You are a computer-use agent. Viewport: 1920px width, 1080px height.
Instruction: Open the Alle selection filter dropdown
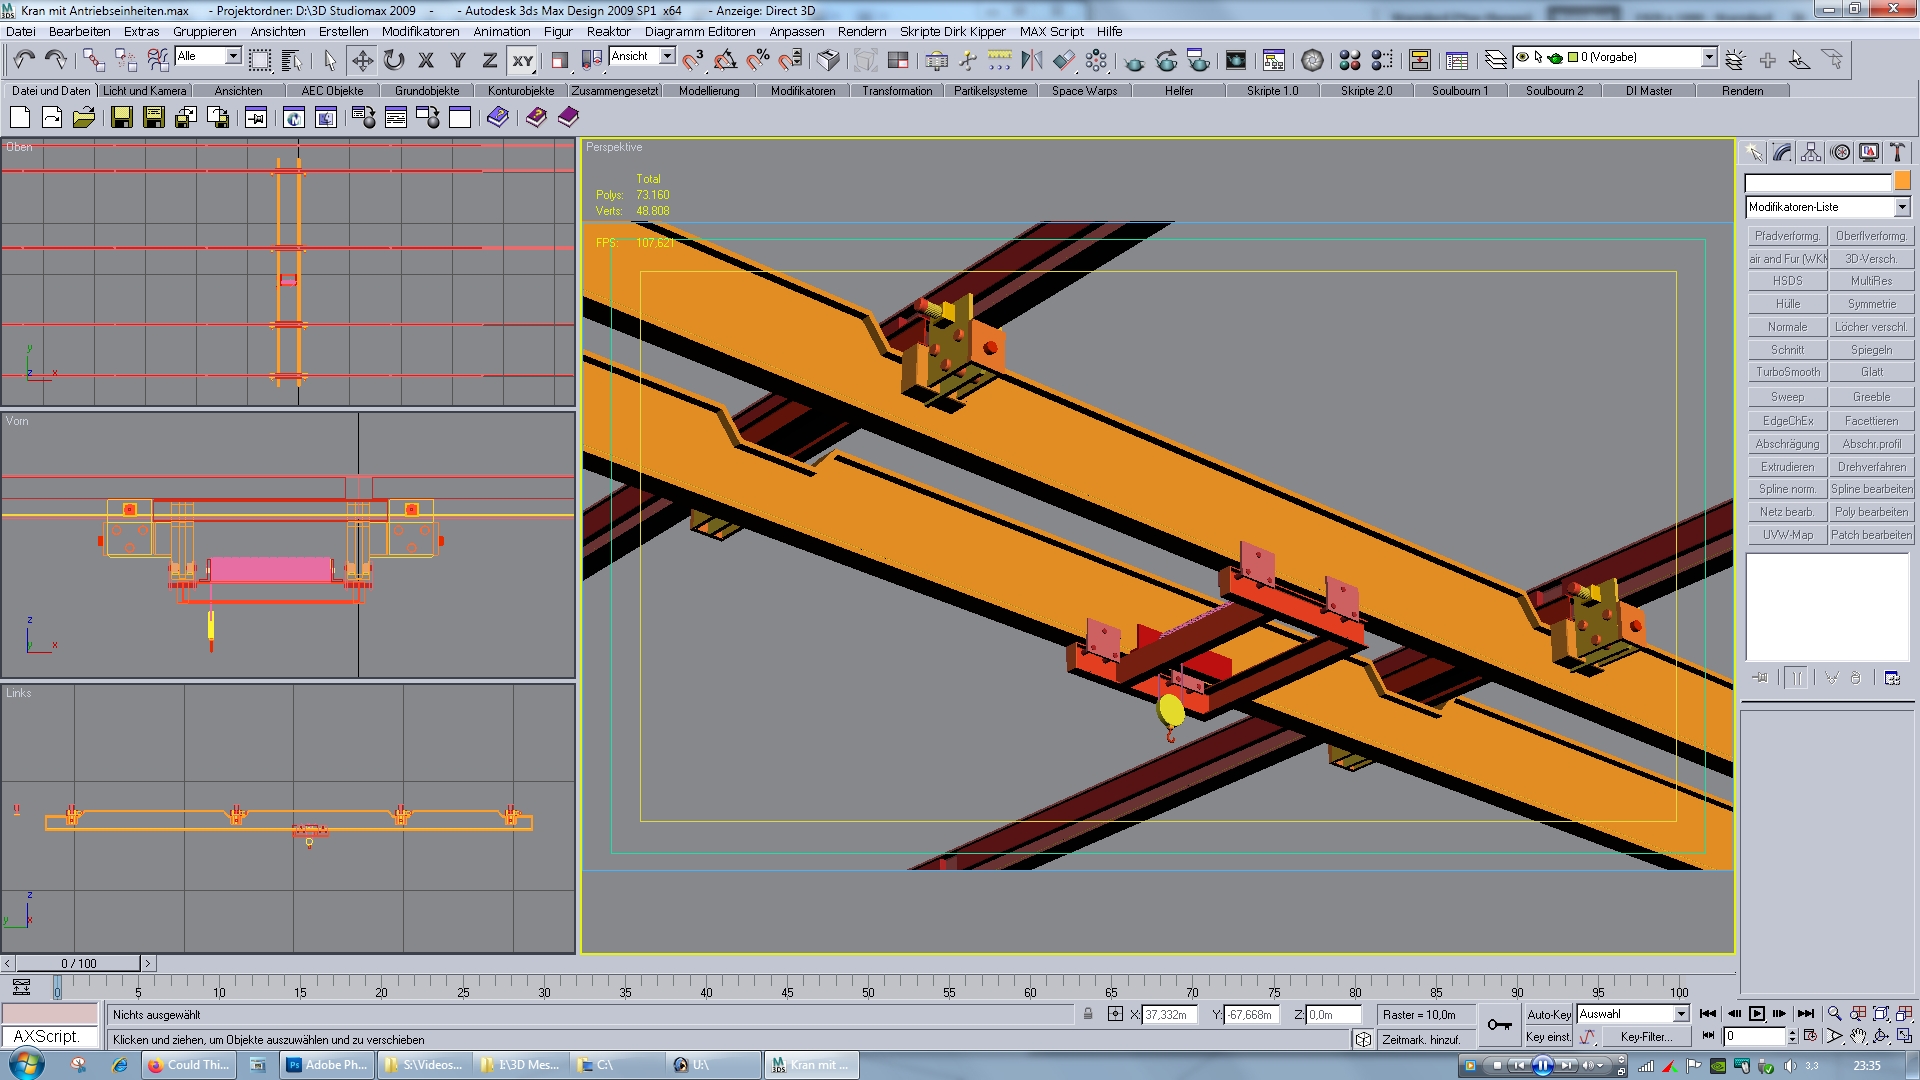point(233,56)
